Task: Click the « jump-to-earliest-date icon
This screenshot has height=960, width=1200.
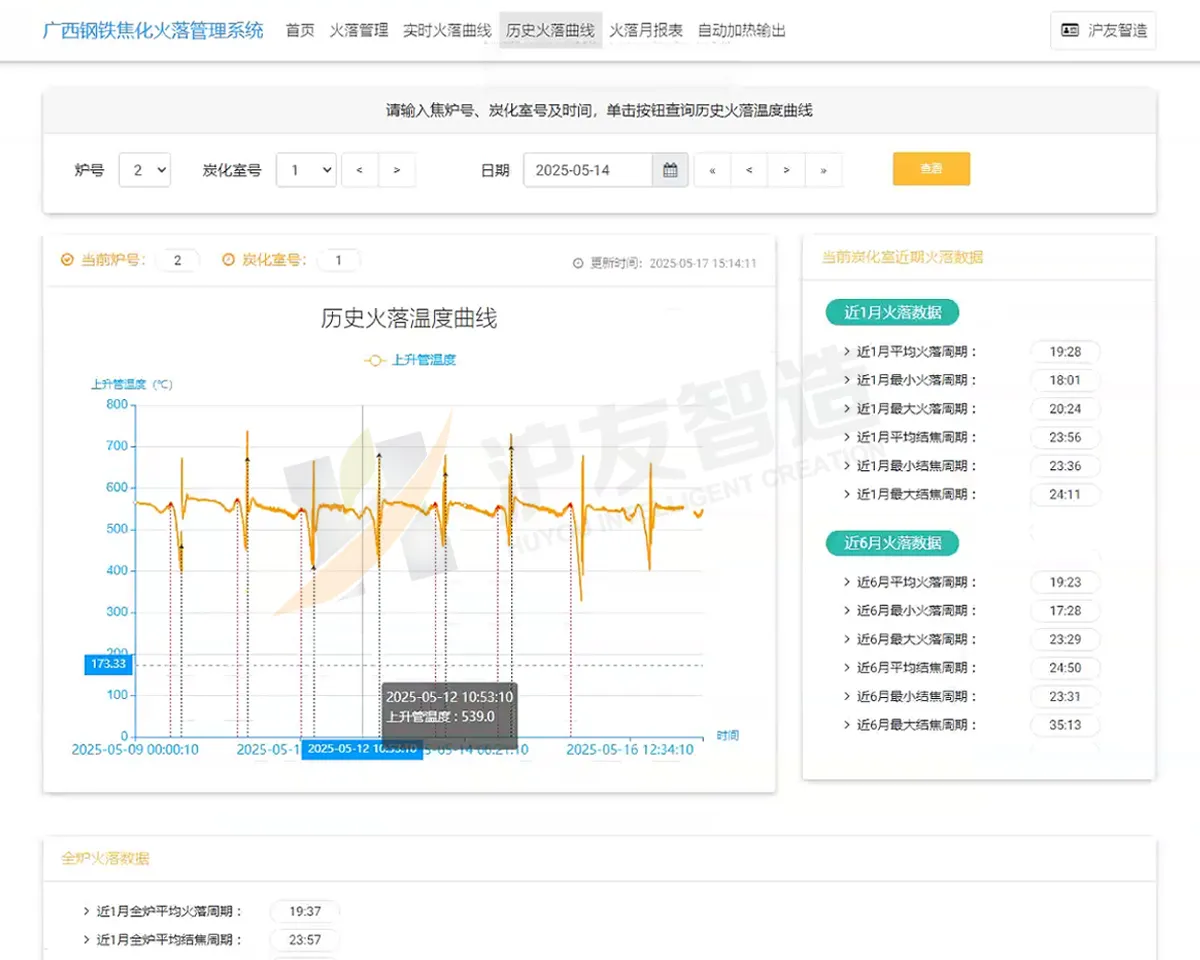Action: point(711,170)
